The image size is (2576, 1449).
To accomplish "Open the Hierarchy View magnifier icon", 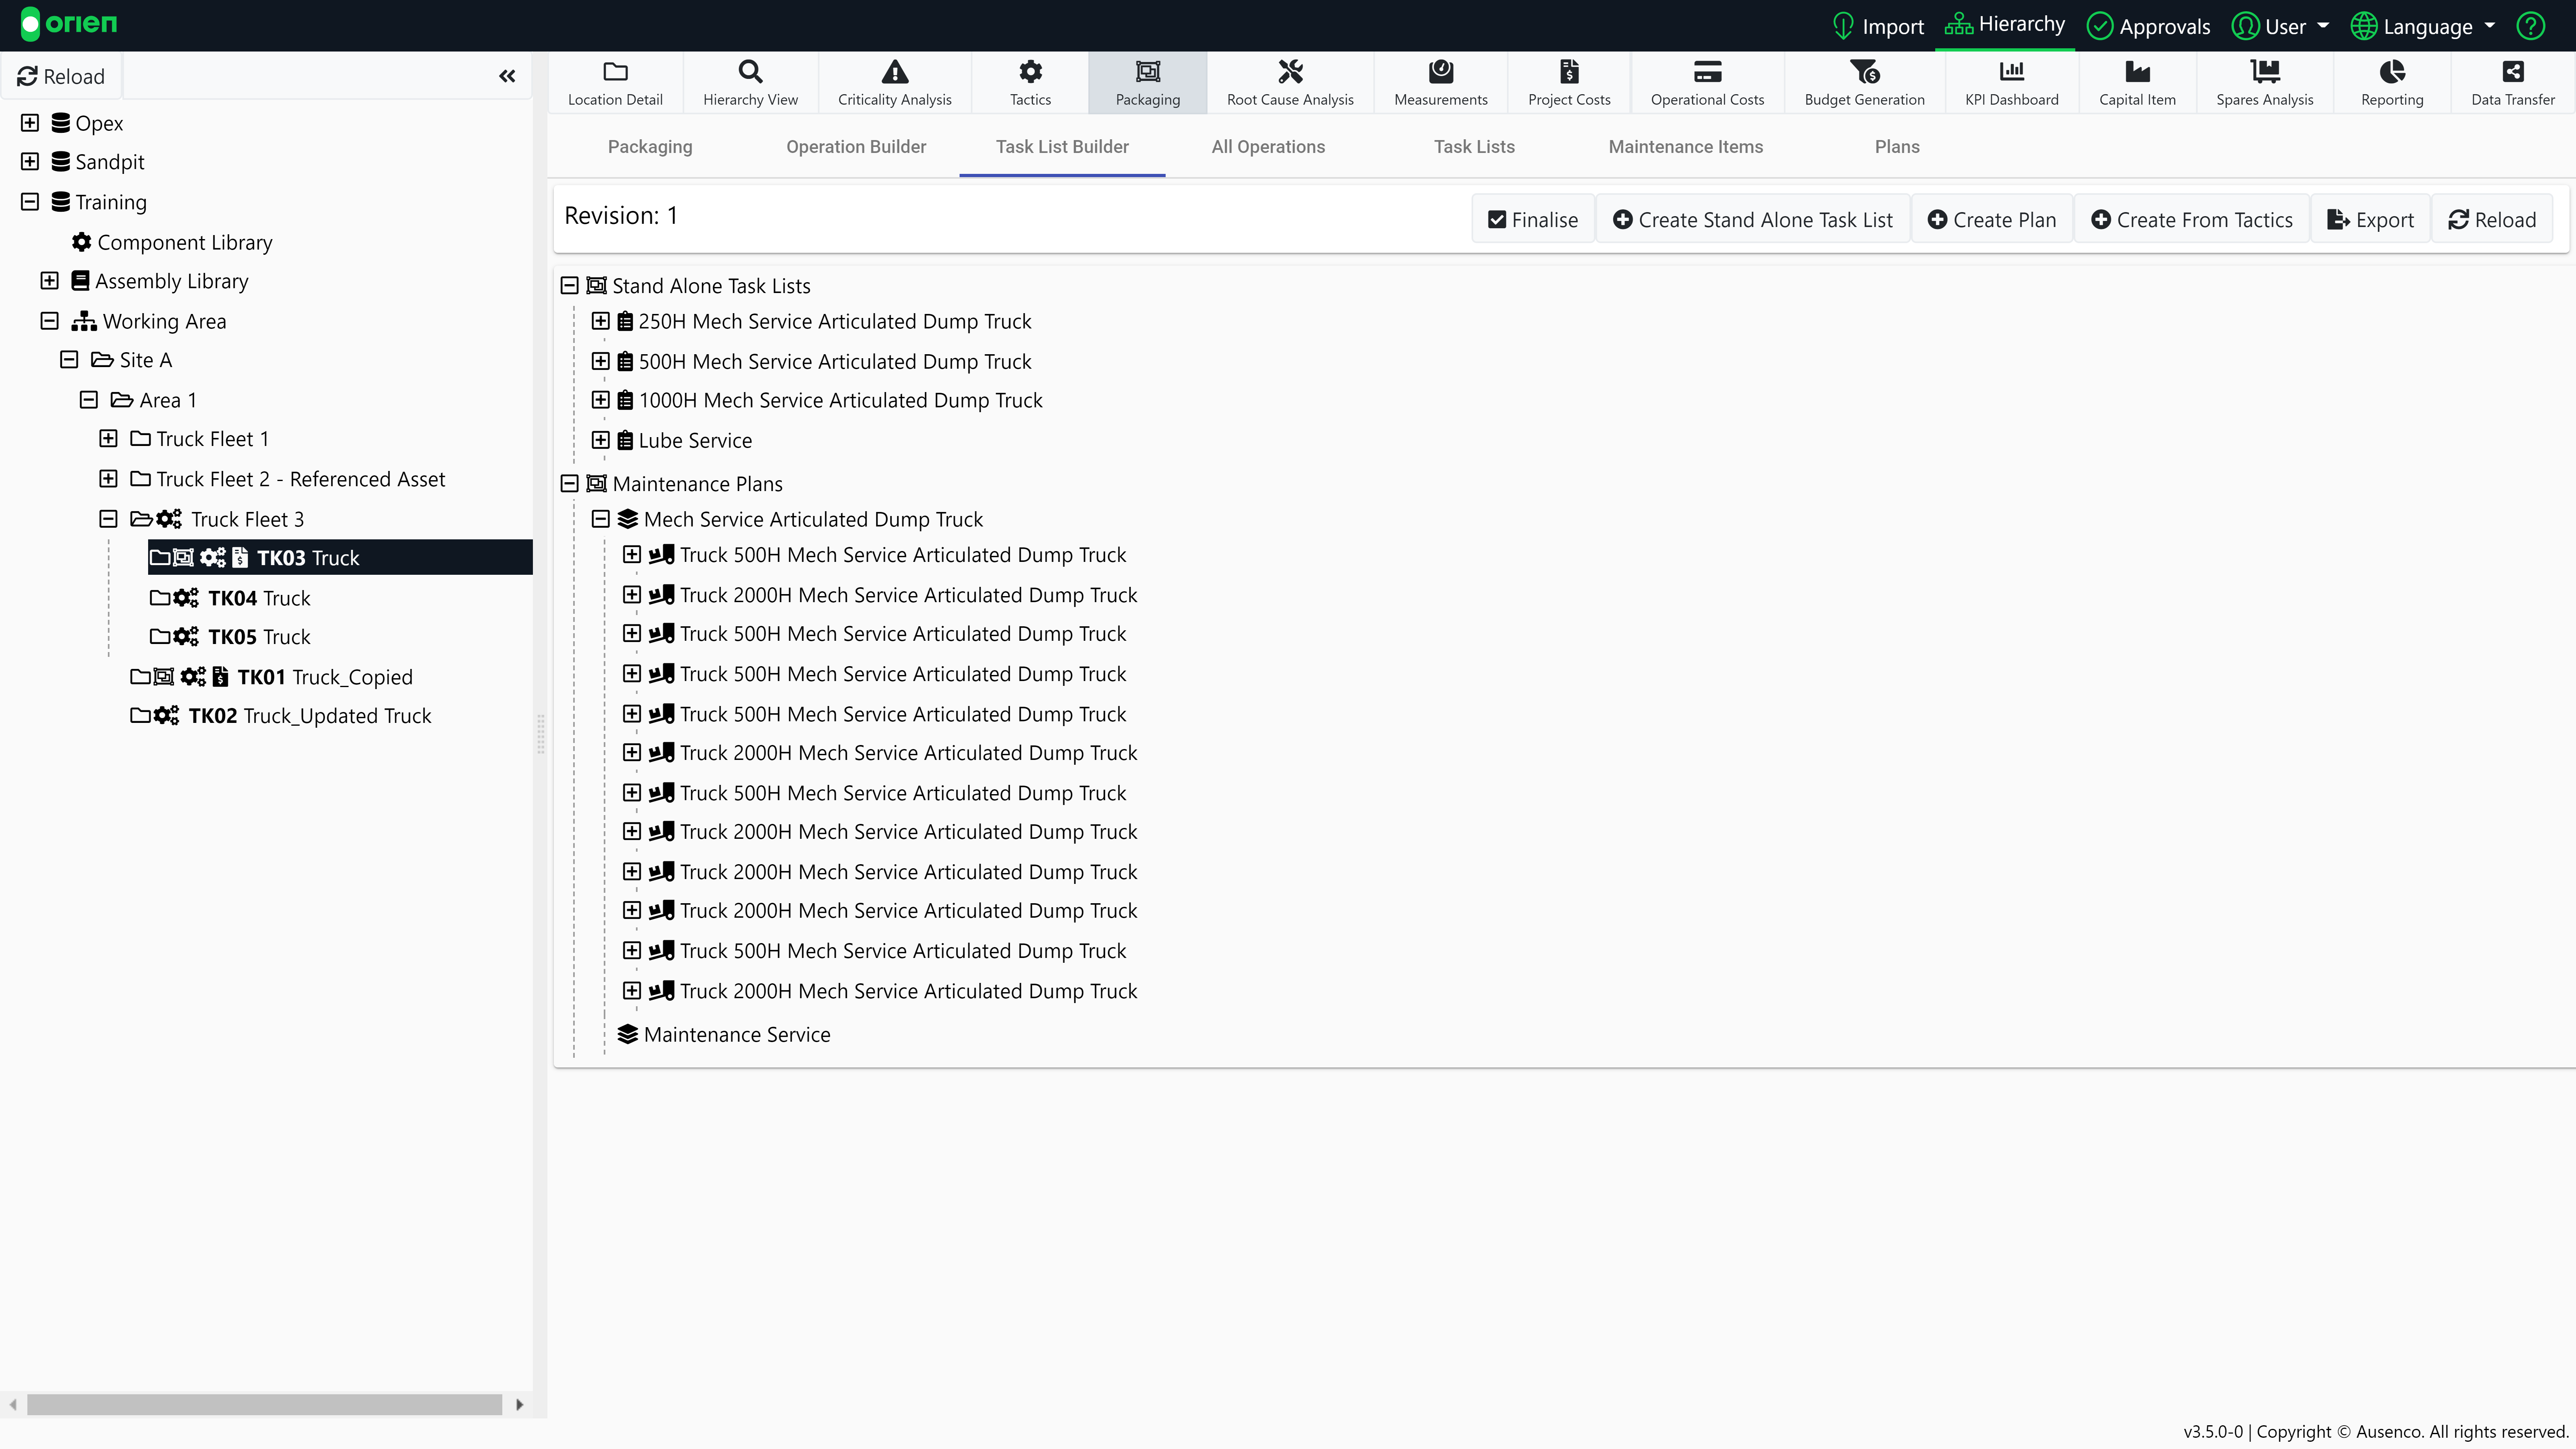I will [750, 72].
